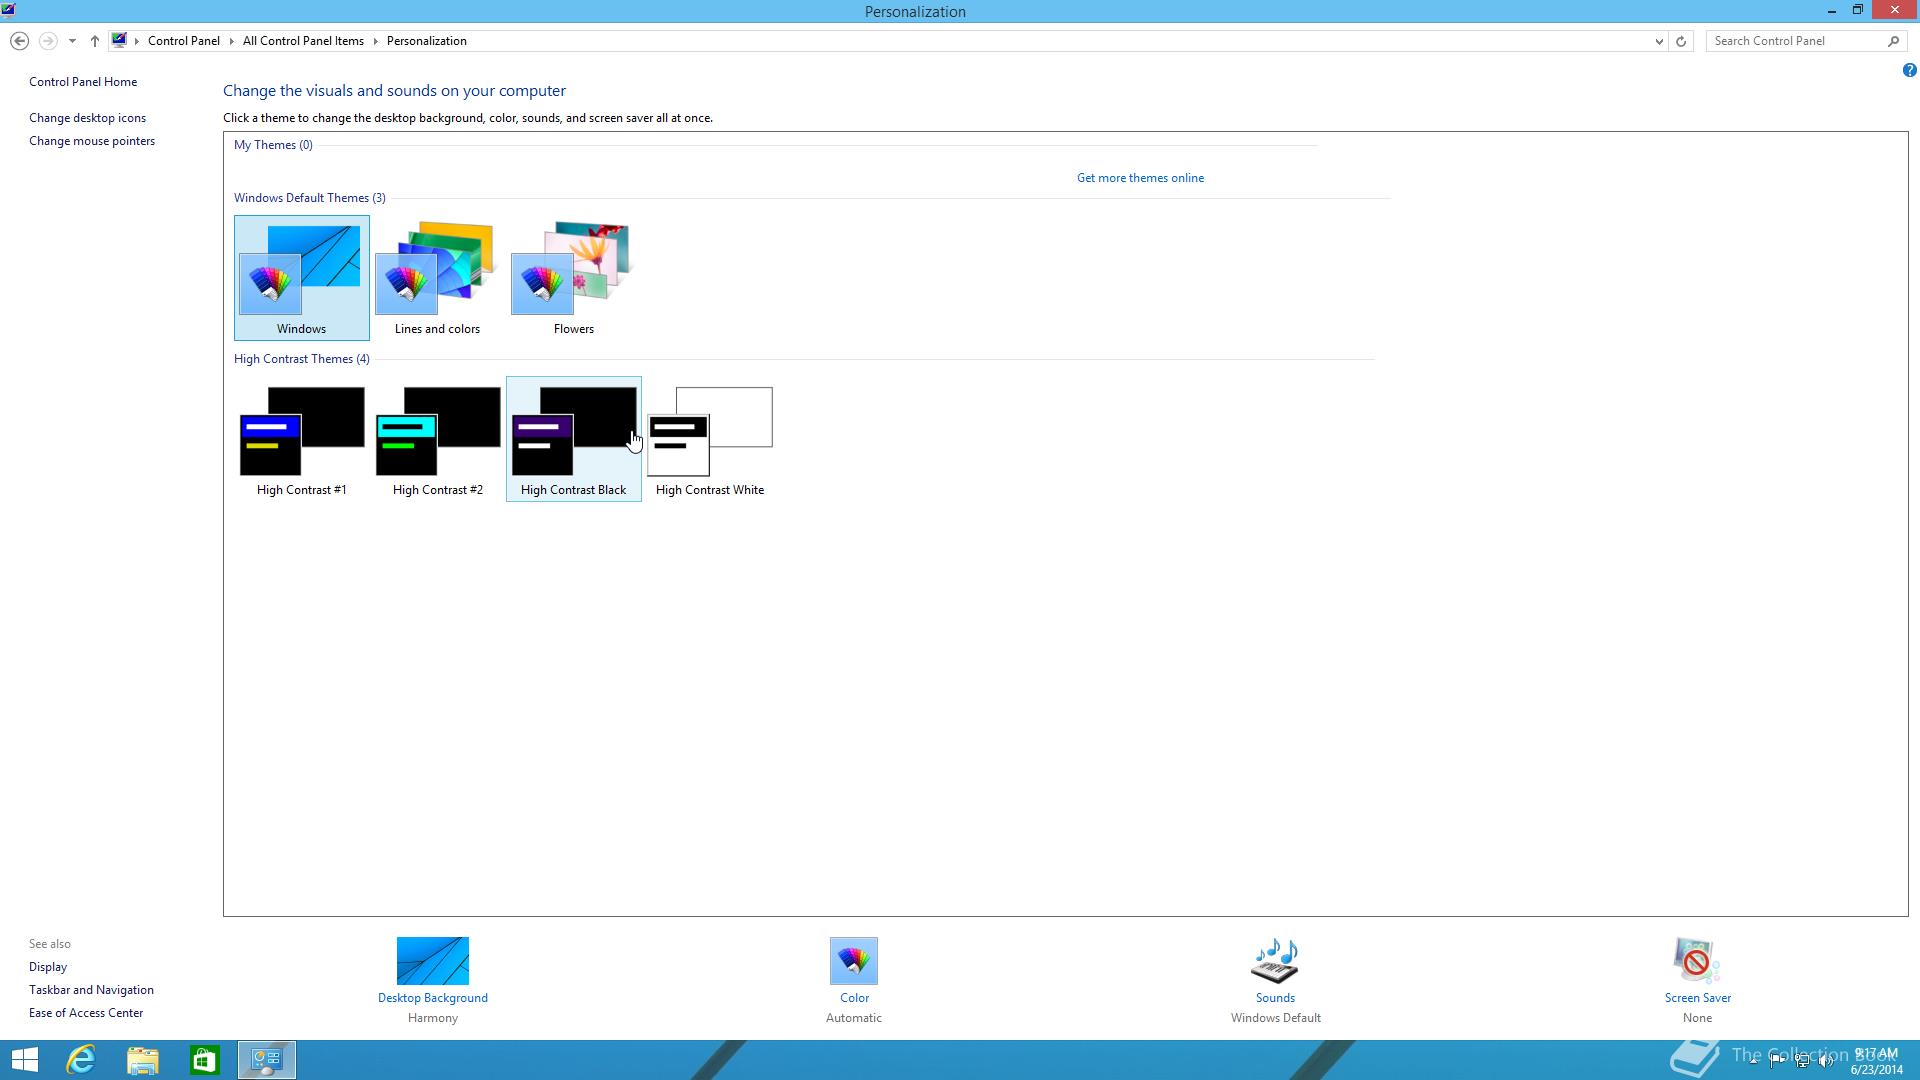Launch Internet Explorer from taskbar
The height and width of the screenshot is (1080, 1920).
pyautogui.click(x=81, y=1060)
